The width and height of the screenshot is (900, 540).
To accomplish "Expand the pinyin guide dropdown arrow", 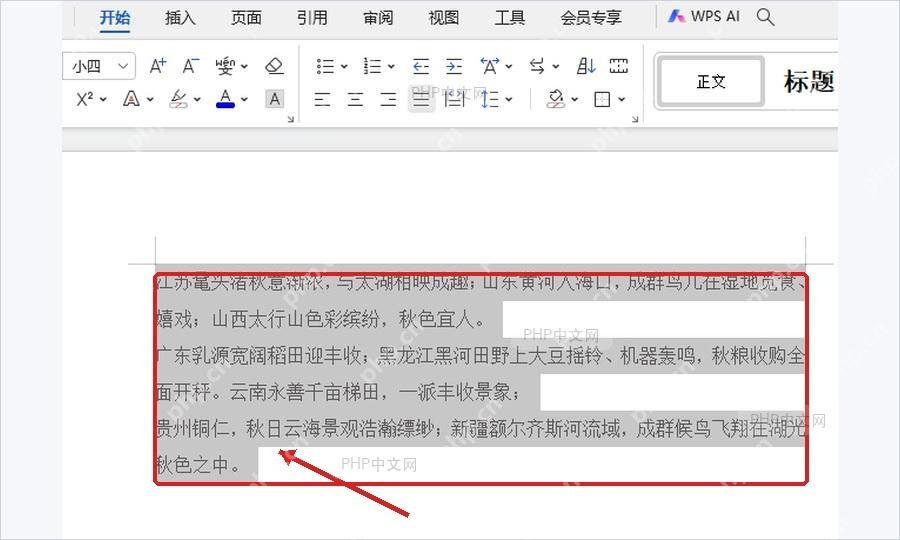I will [245, 67].
